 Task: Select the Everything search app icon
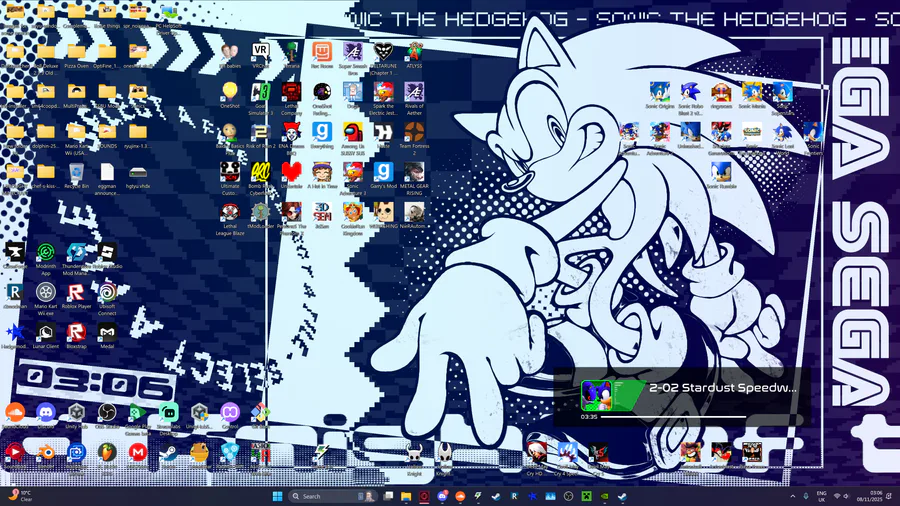pyautogui.click(x=322, y=135)
